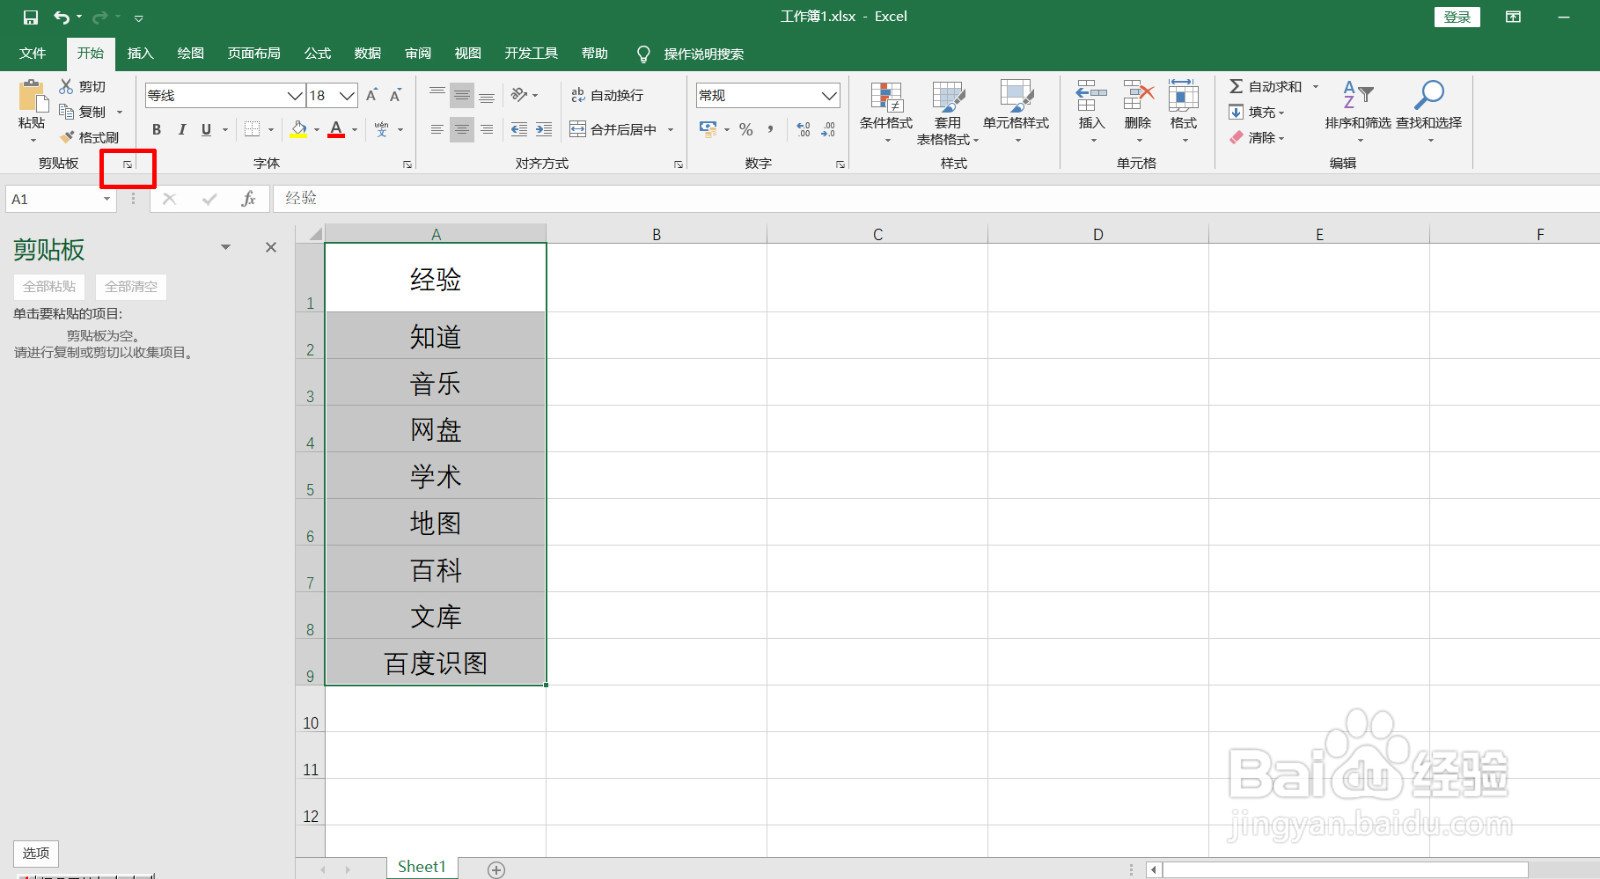Open the font name dropdown
The image size is (1600, 879).
[294, 95]
